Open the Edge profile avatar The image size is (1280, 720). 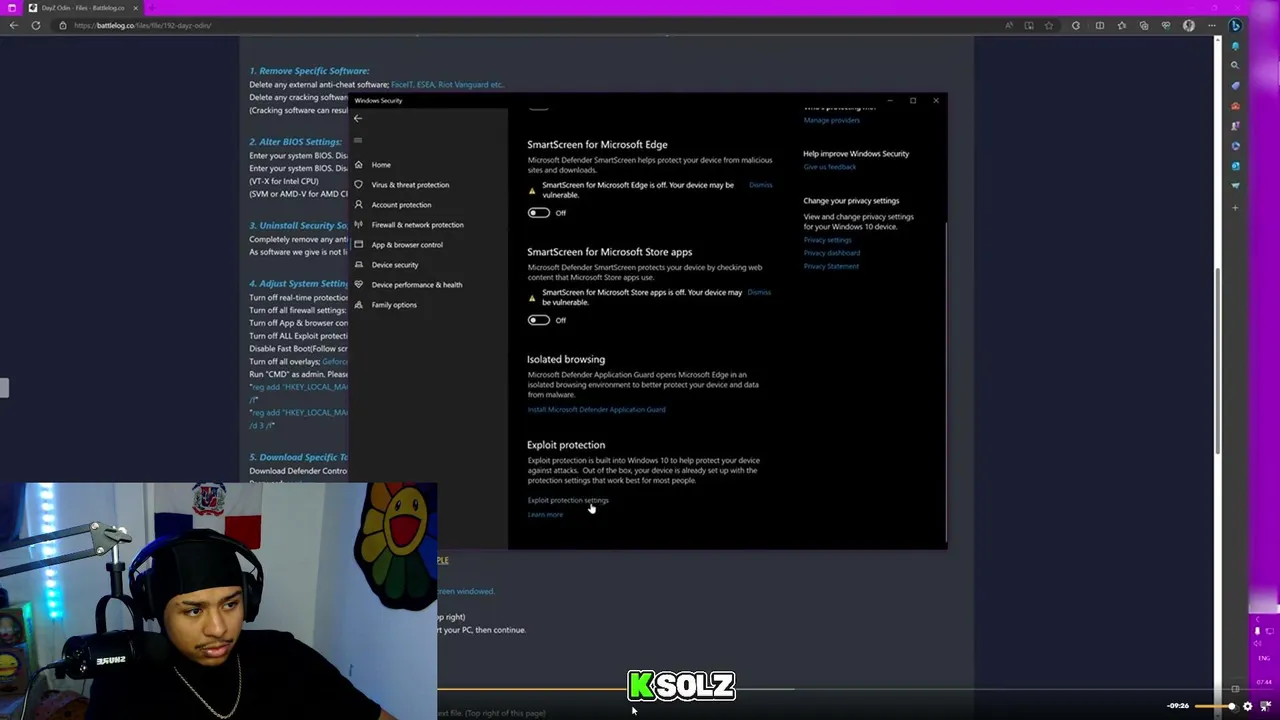coord(1188,25)
